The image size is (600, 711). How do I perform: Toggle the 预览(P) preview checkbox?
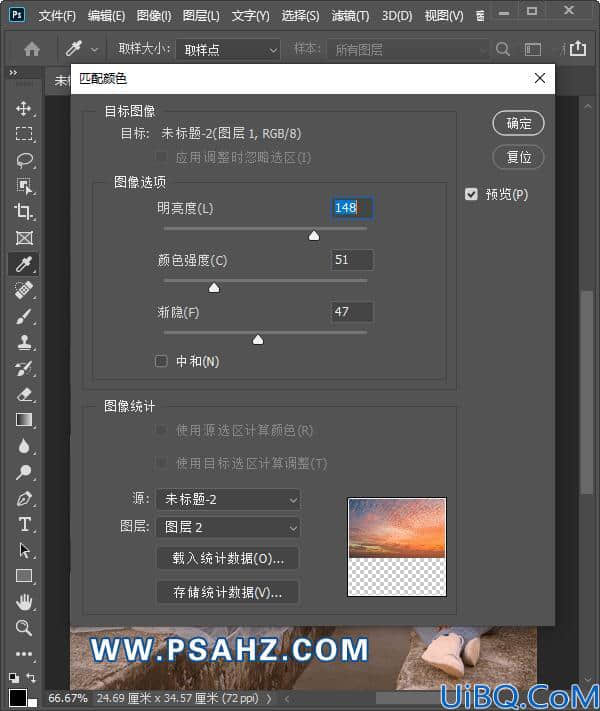471,194
